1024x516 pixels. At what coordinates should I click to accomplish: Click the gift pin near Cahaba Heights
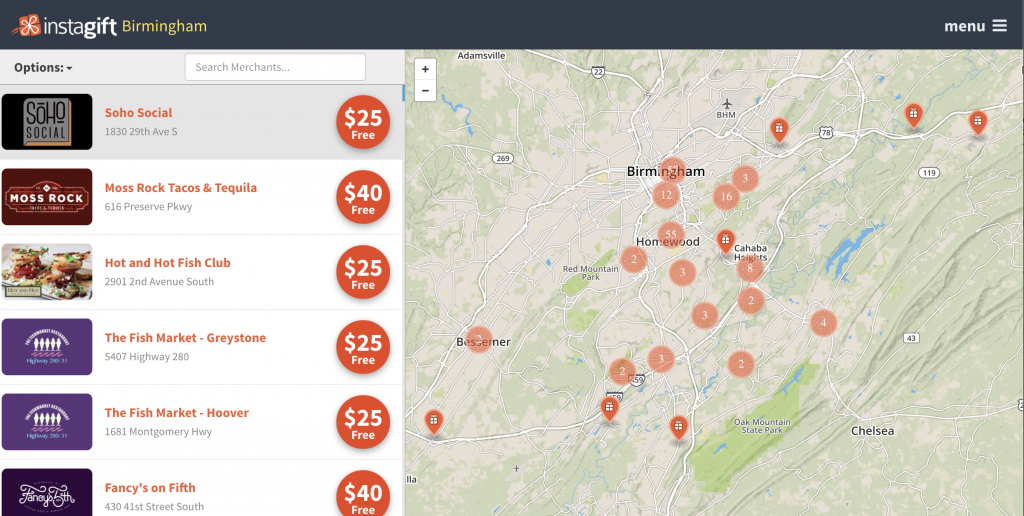(x=725, y=241)
